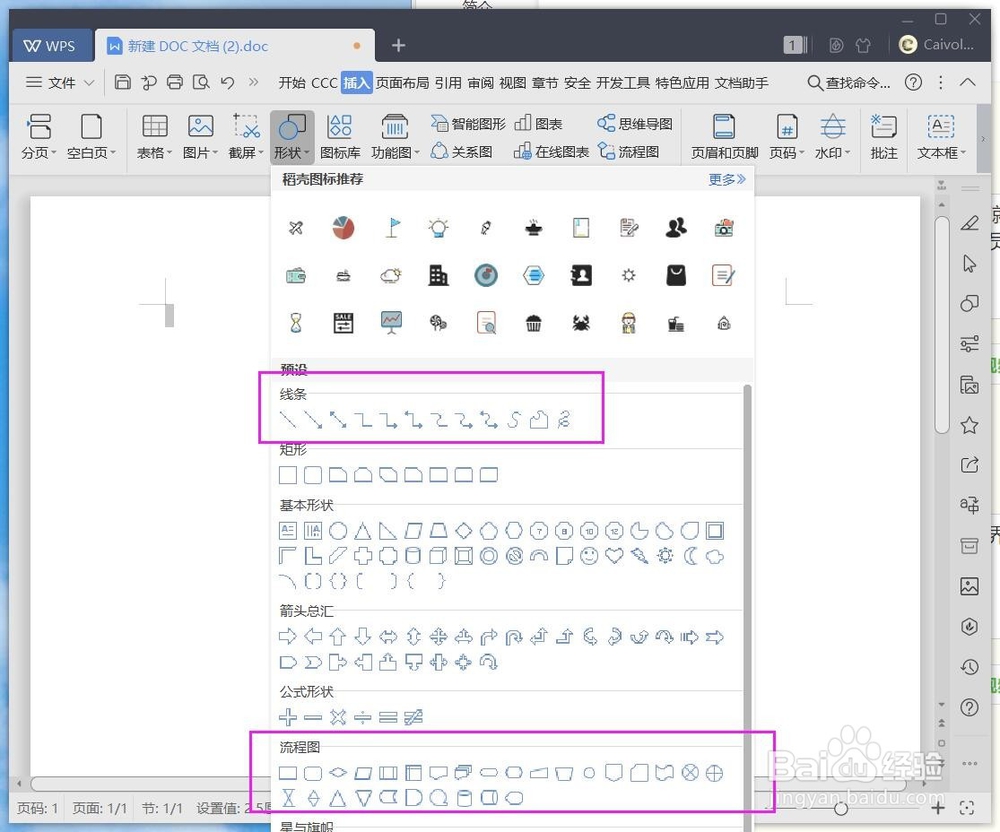Add a new document tab with plus
The width and height of the screenshot is (1000, 832).
click(x=399, y=45)
